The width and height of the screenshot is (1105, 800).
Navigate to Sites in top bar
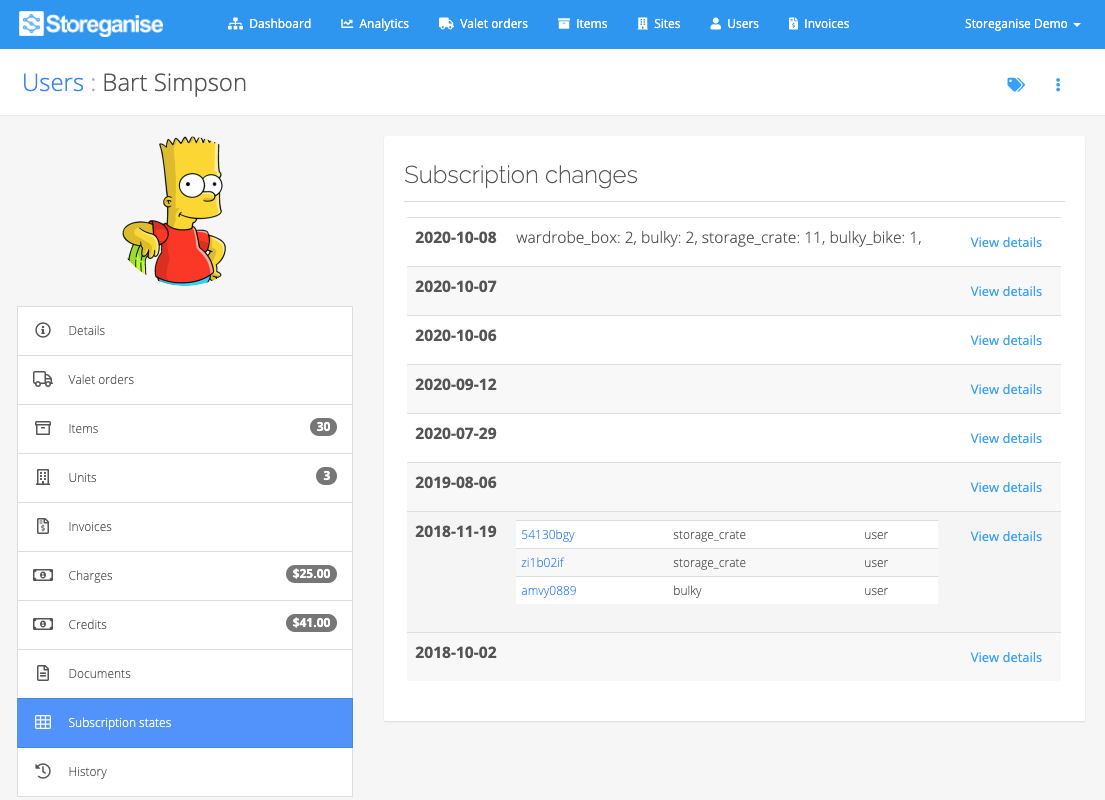coord(658,24)
